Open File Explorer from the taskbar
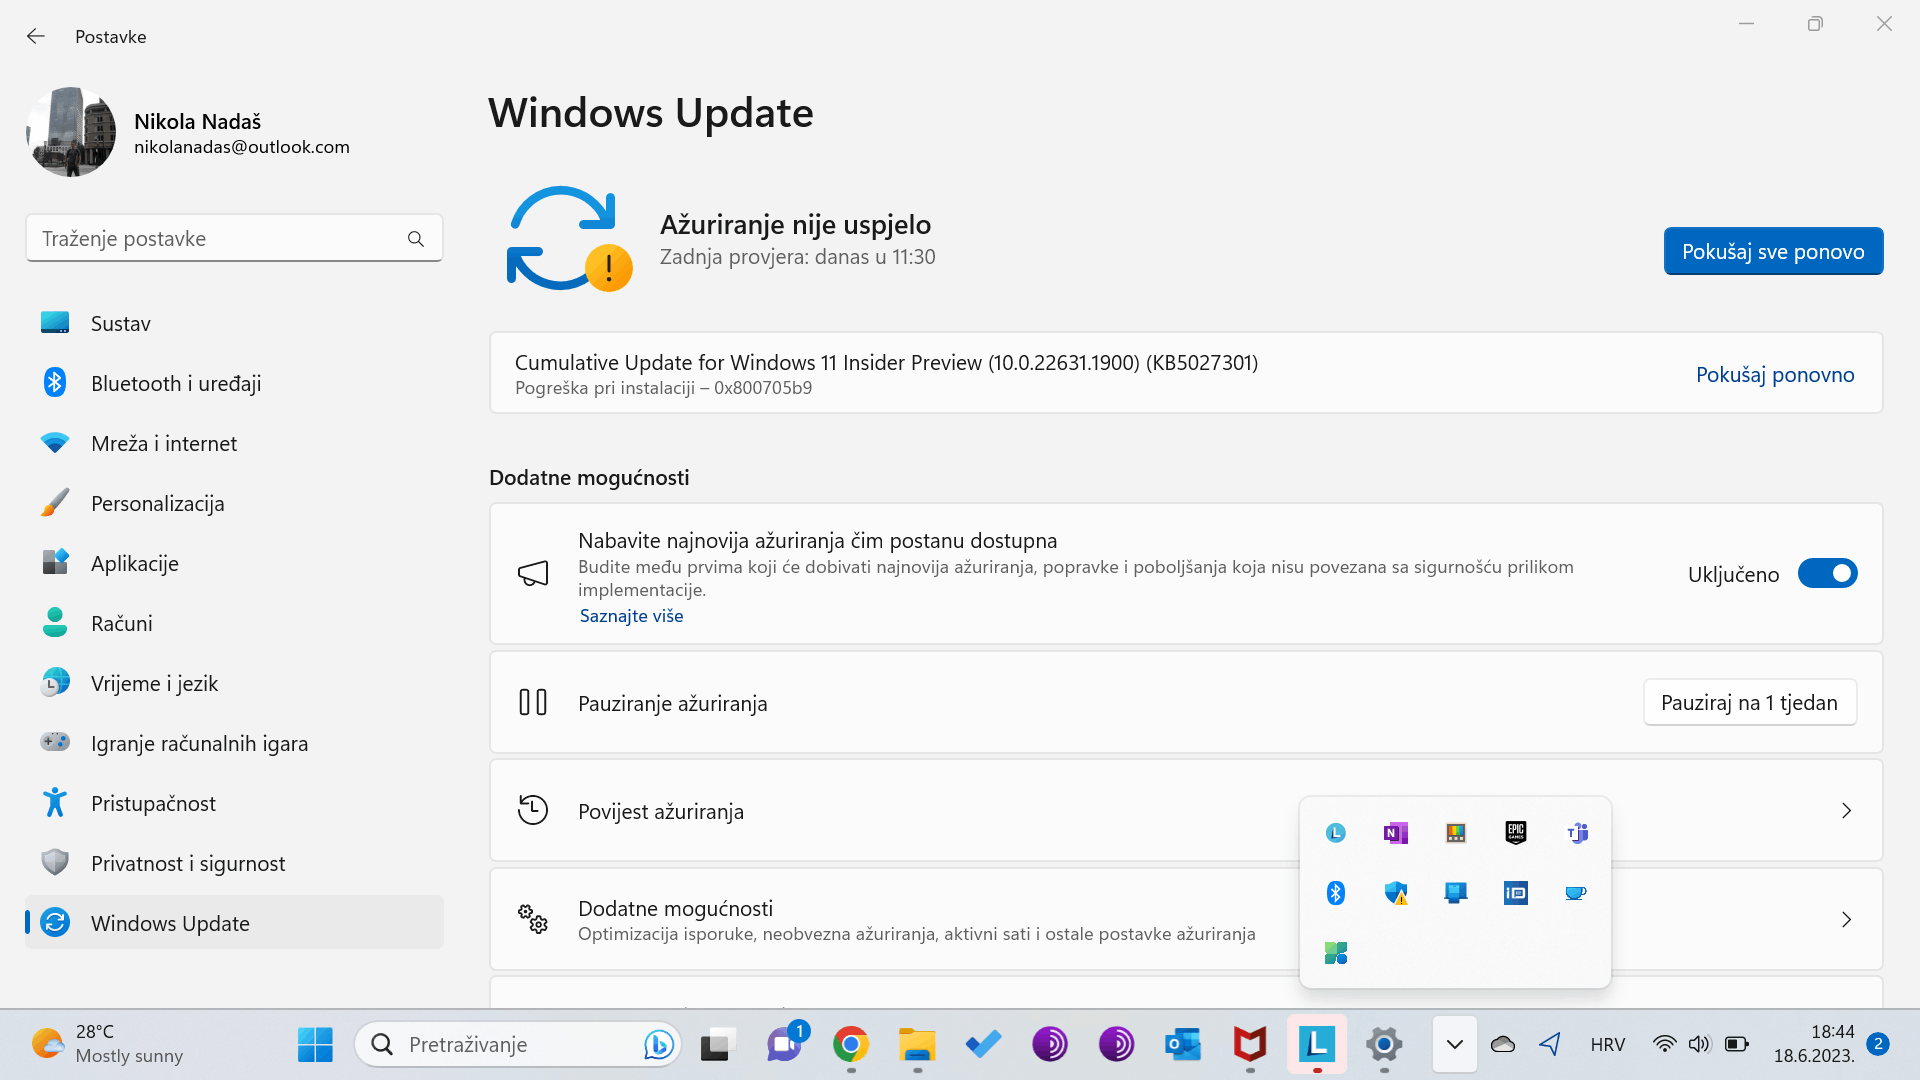The height and width of the screenshot is (1080, 1920). click(917, 1045)
